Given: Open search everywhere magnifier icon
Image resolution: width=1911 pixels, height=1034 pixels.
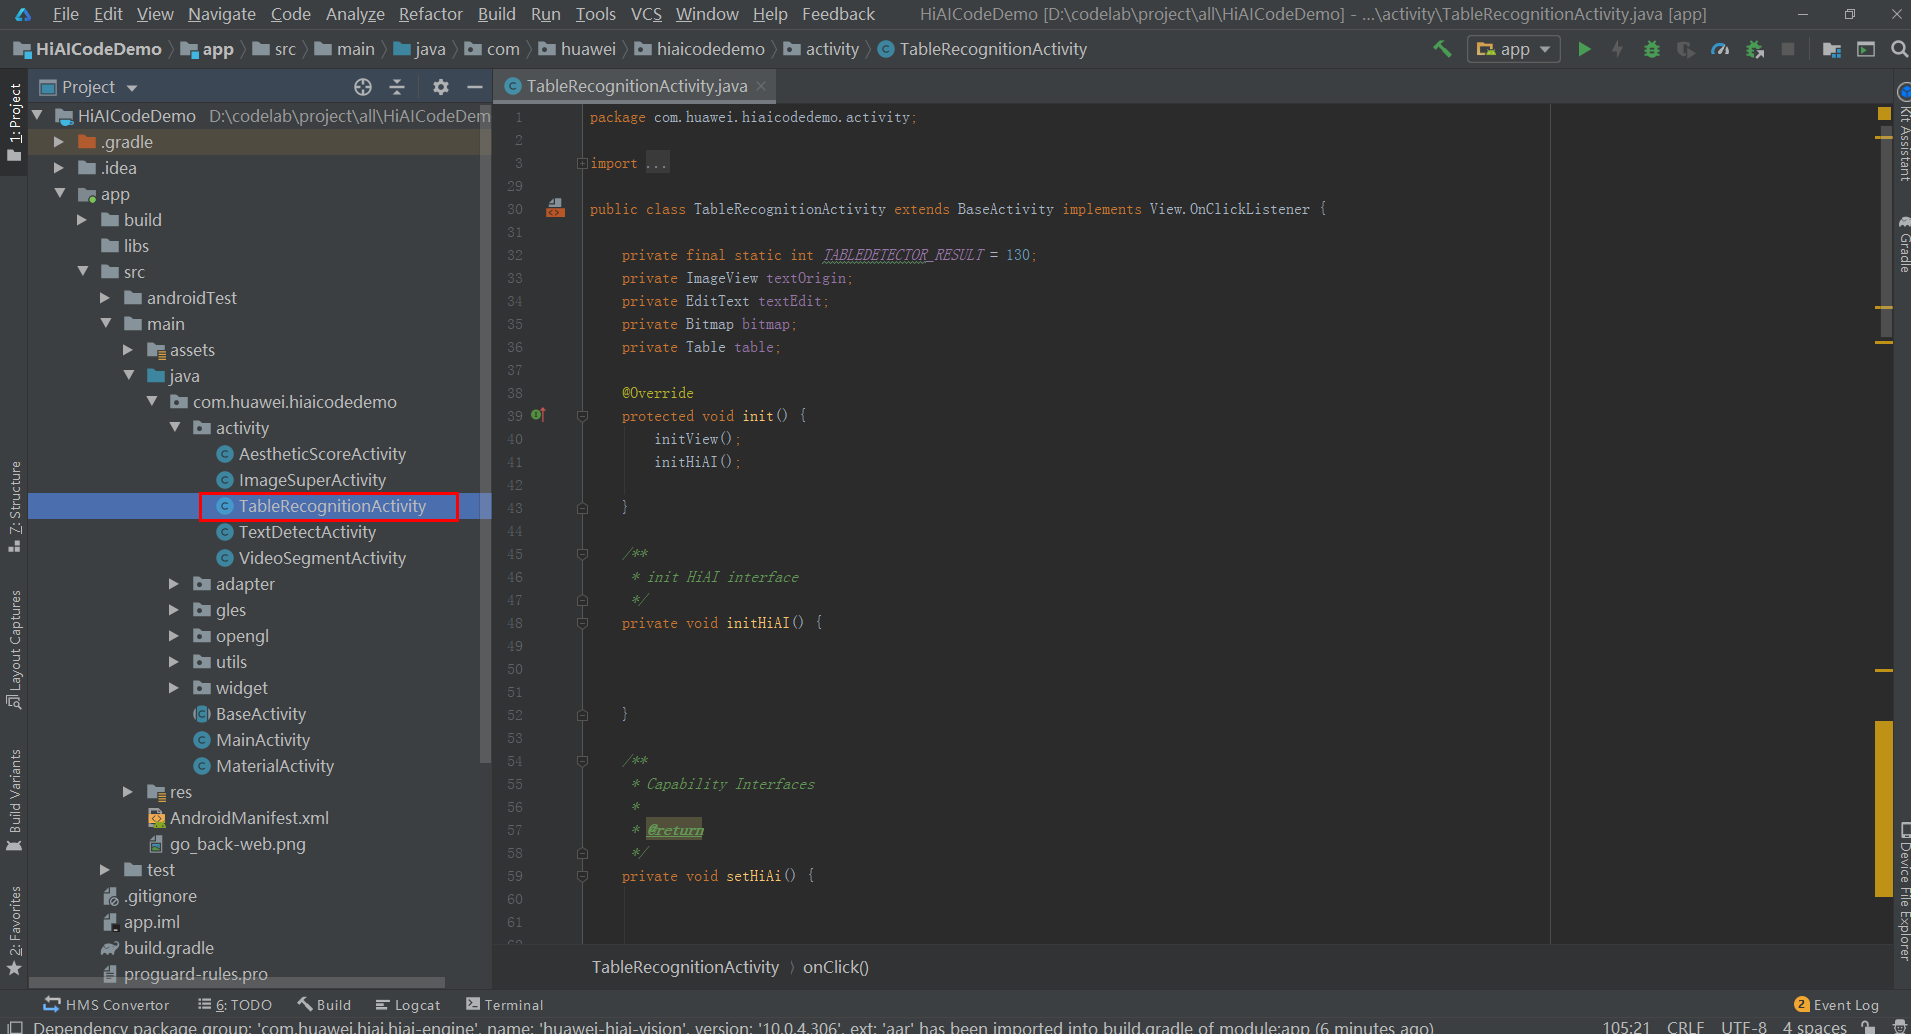Looking at the screenshot, I should point(1899,49).
